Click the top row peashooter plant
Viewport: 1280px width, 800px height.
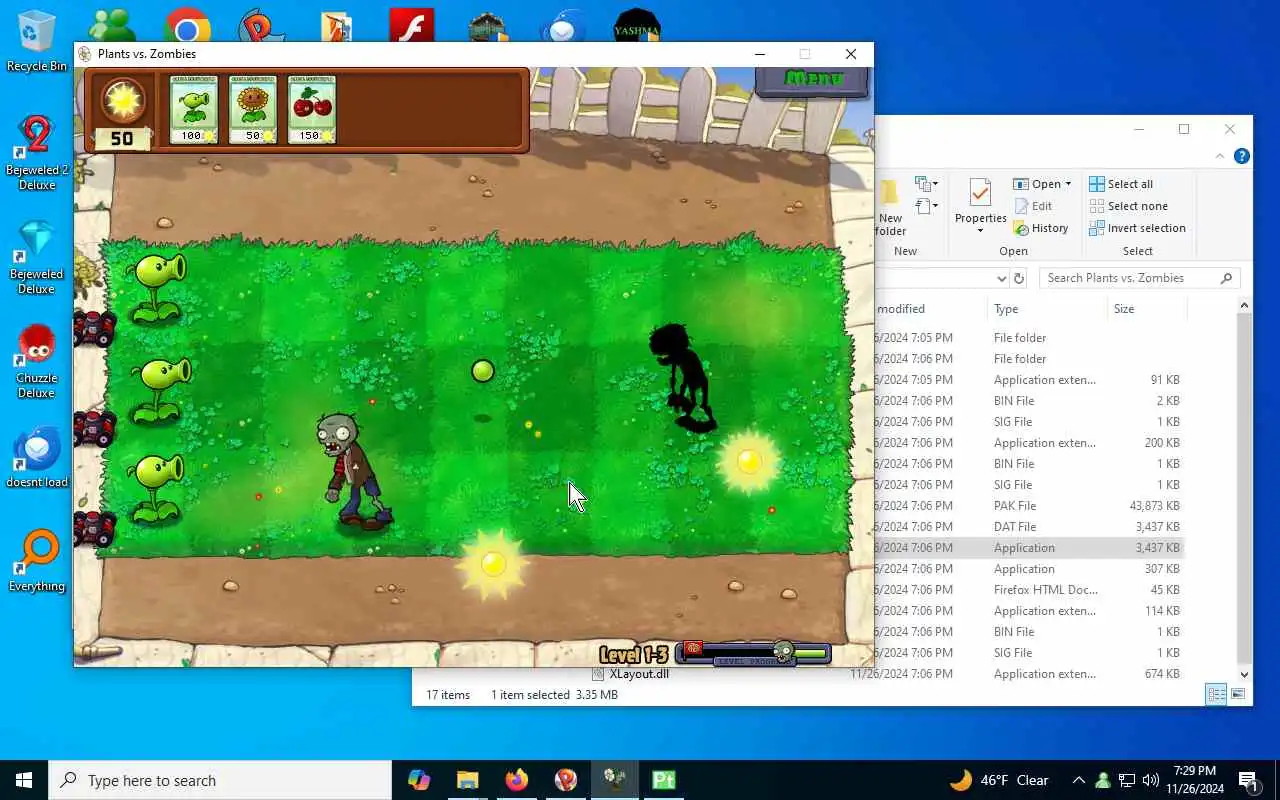click(157, 287)
